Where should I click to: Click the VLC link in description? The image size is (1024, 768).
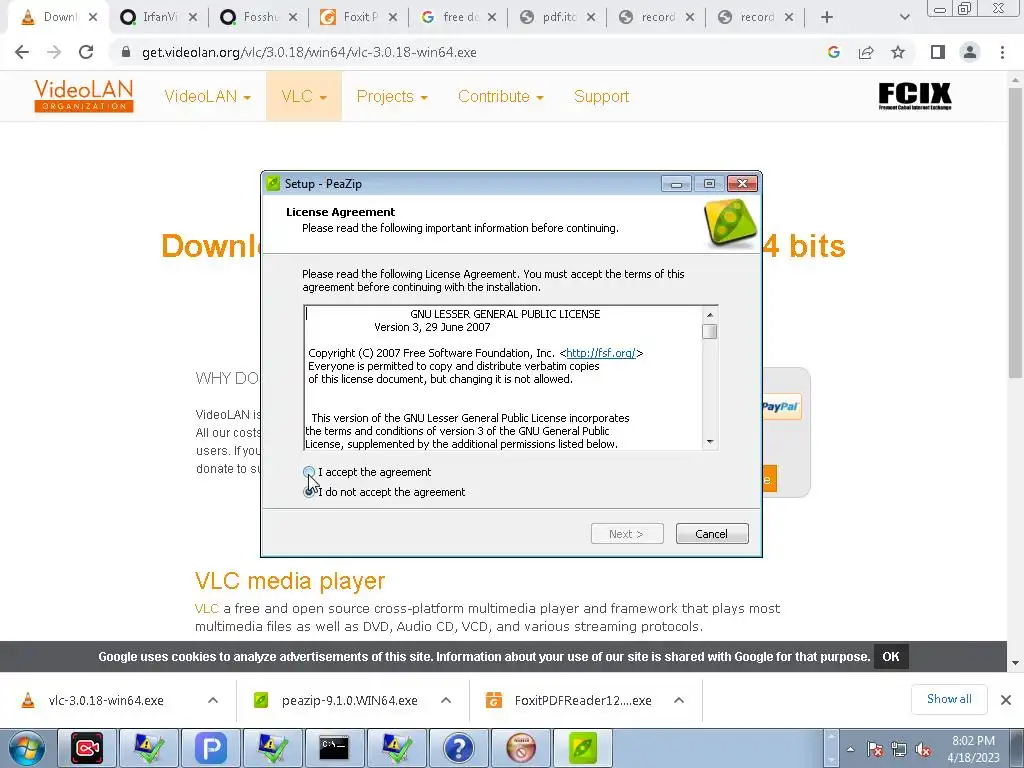coord(206,609)
